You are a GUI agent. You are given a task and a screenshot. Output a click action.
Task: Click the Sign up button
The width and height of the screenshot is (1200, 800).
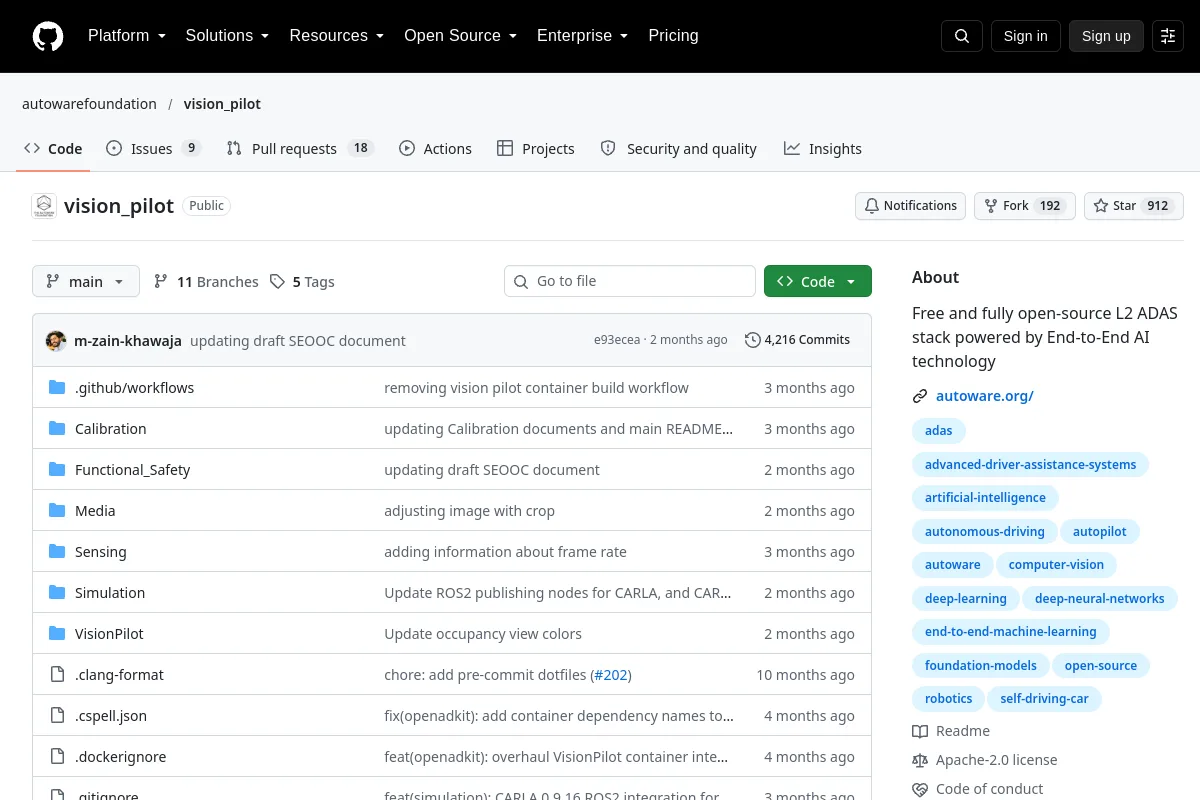(1106, 36)
